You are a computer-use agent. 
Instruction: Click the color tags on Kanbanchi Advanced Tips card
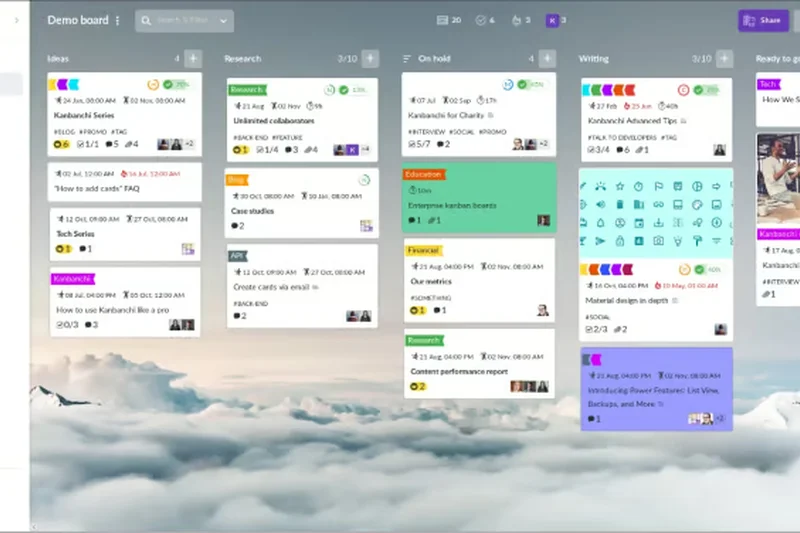[608, 90]
